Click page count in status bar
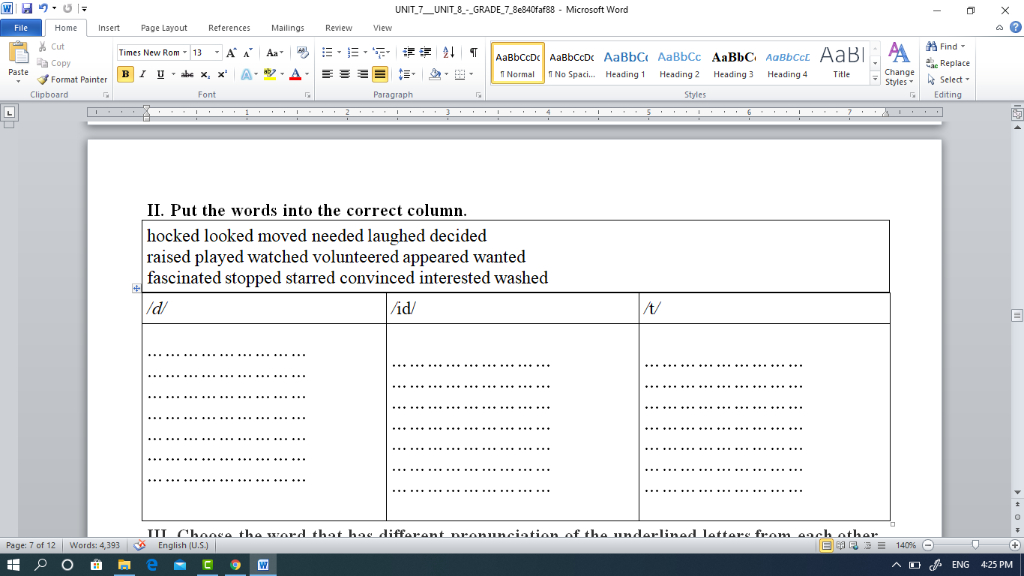This screenshot has height=576, width=1024. click(31, 545)
